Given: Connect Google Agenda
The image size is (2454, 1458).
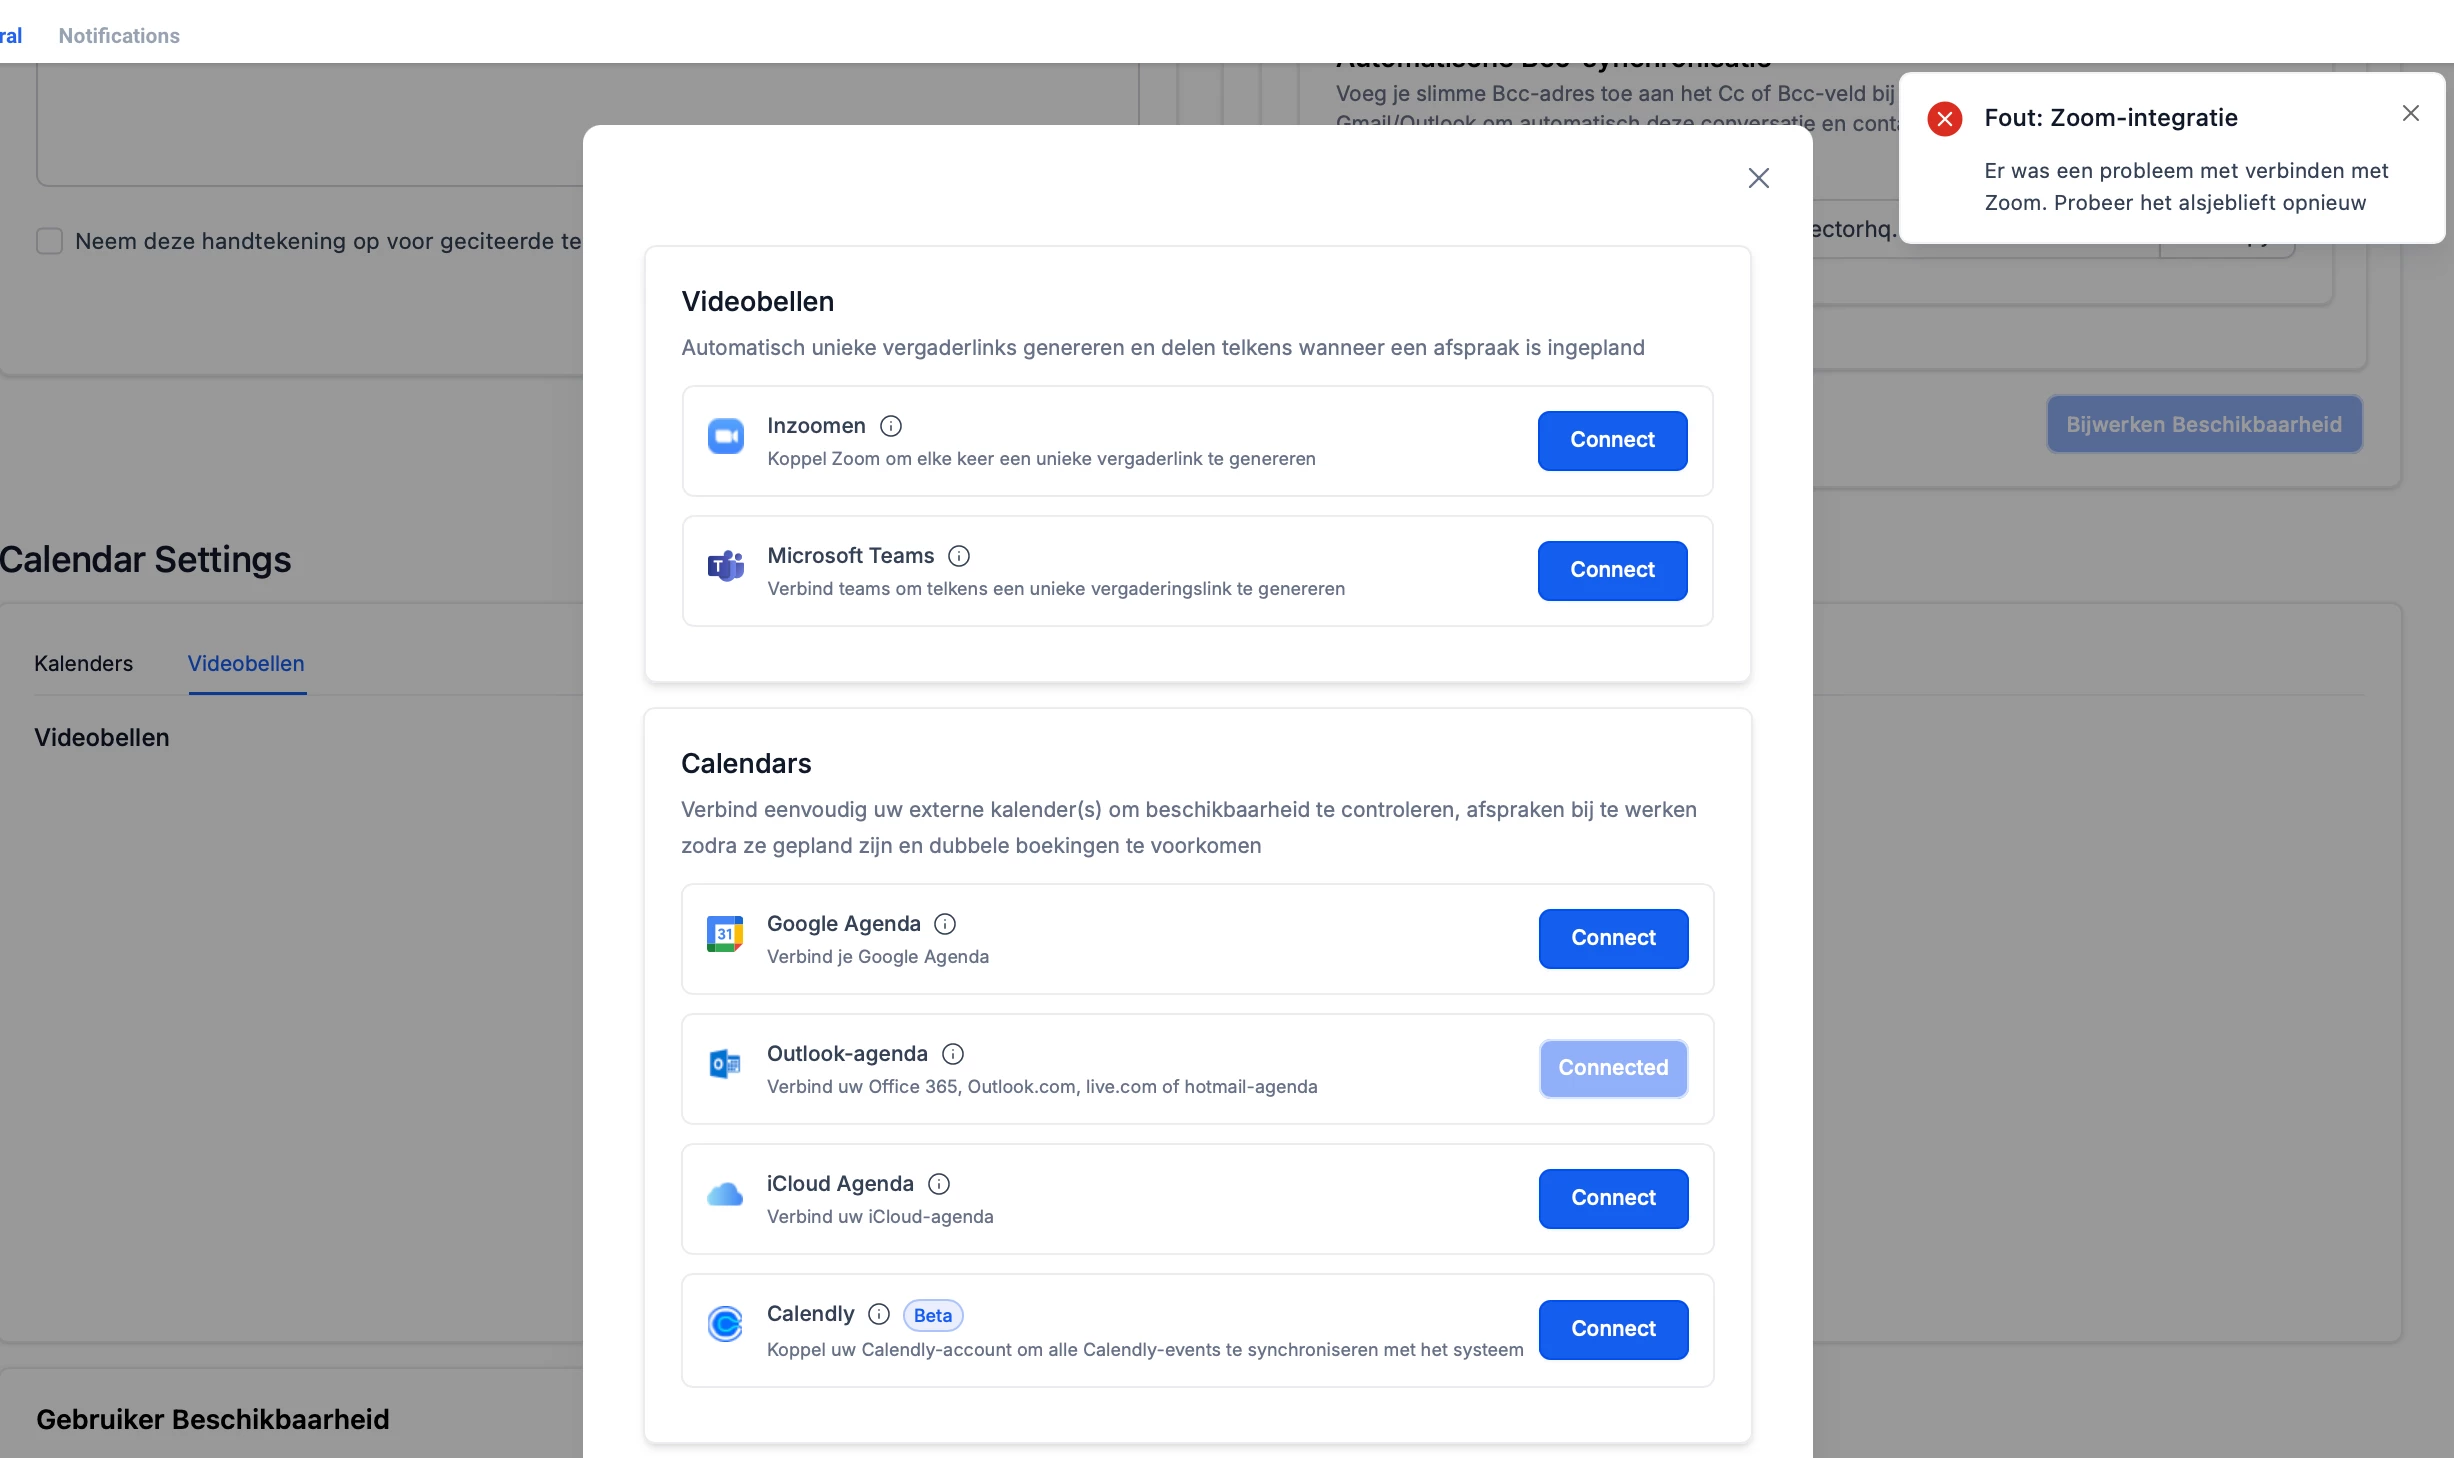Looking at the screenshot, I should (1613, 938).
